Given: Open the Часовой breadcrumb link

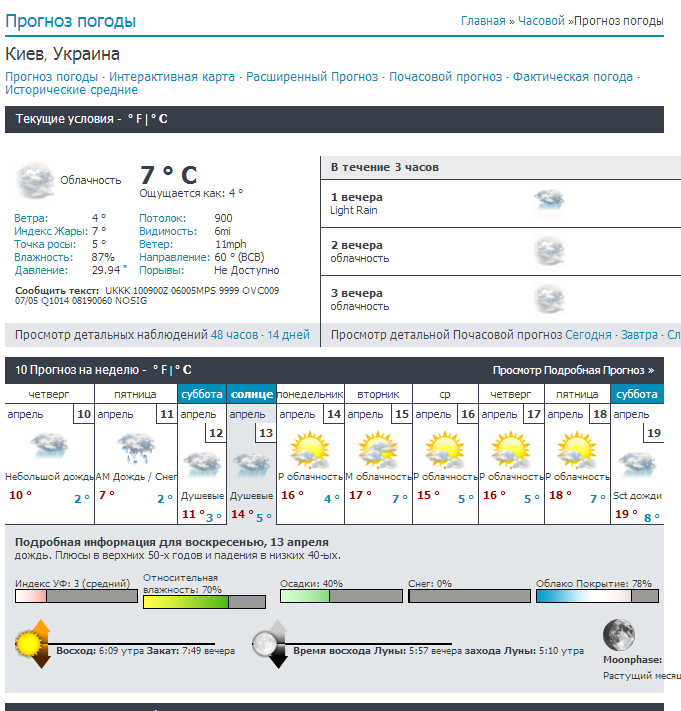Looking at the screenshot, I should [541, 21].
